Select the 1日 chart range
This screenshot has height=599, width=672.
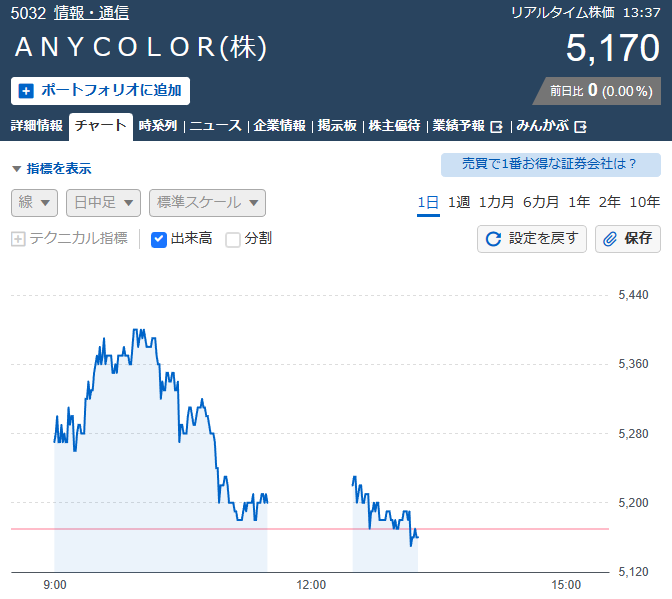click(428, 202)
